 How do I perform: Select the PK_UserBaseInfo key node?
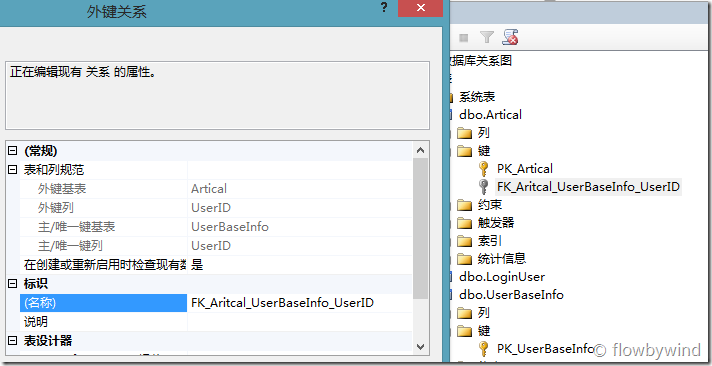(x=545, y=349)
